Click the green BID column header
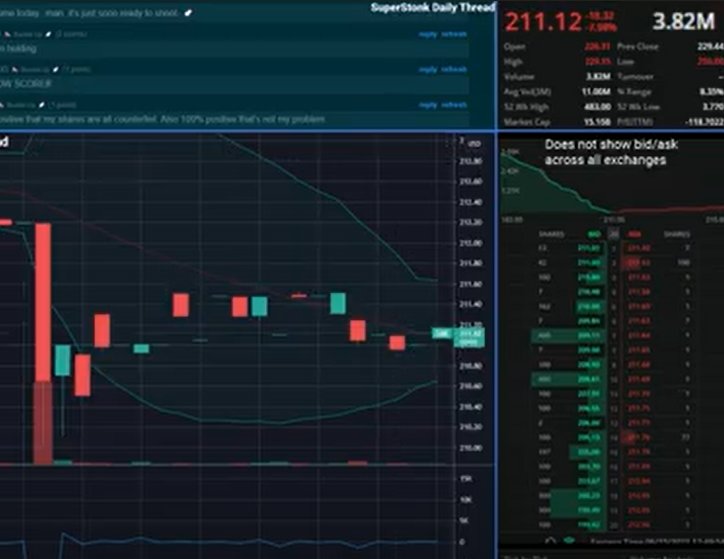The height and width of the screenshot is (559, 724). point(594,234)
